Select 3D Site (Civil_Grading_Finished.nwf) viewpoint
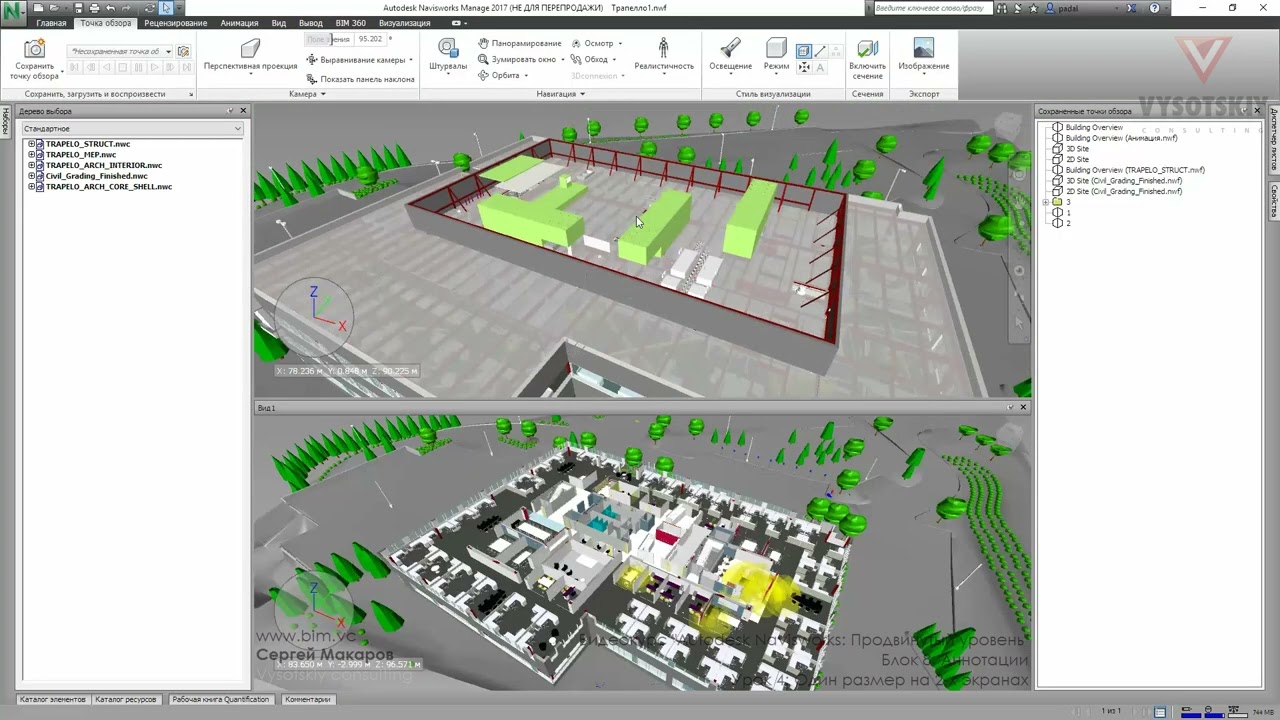The height and width of the screenshot is (720, 1280). [1123, 181]
